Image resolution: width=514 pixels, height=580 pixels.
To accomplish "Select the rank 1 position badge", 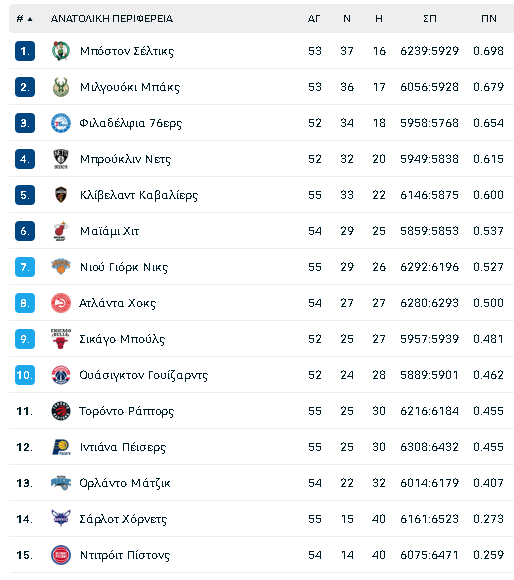I will coord(25,51).
